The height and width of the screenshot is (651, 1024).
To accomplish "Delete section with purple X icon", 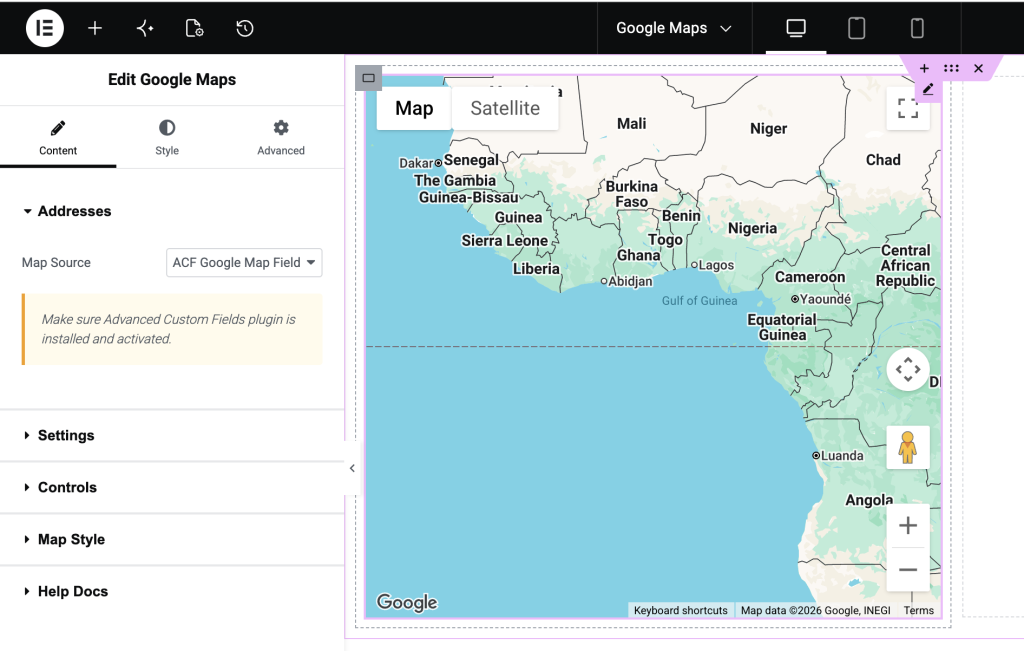I will coord(978,68).
